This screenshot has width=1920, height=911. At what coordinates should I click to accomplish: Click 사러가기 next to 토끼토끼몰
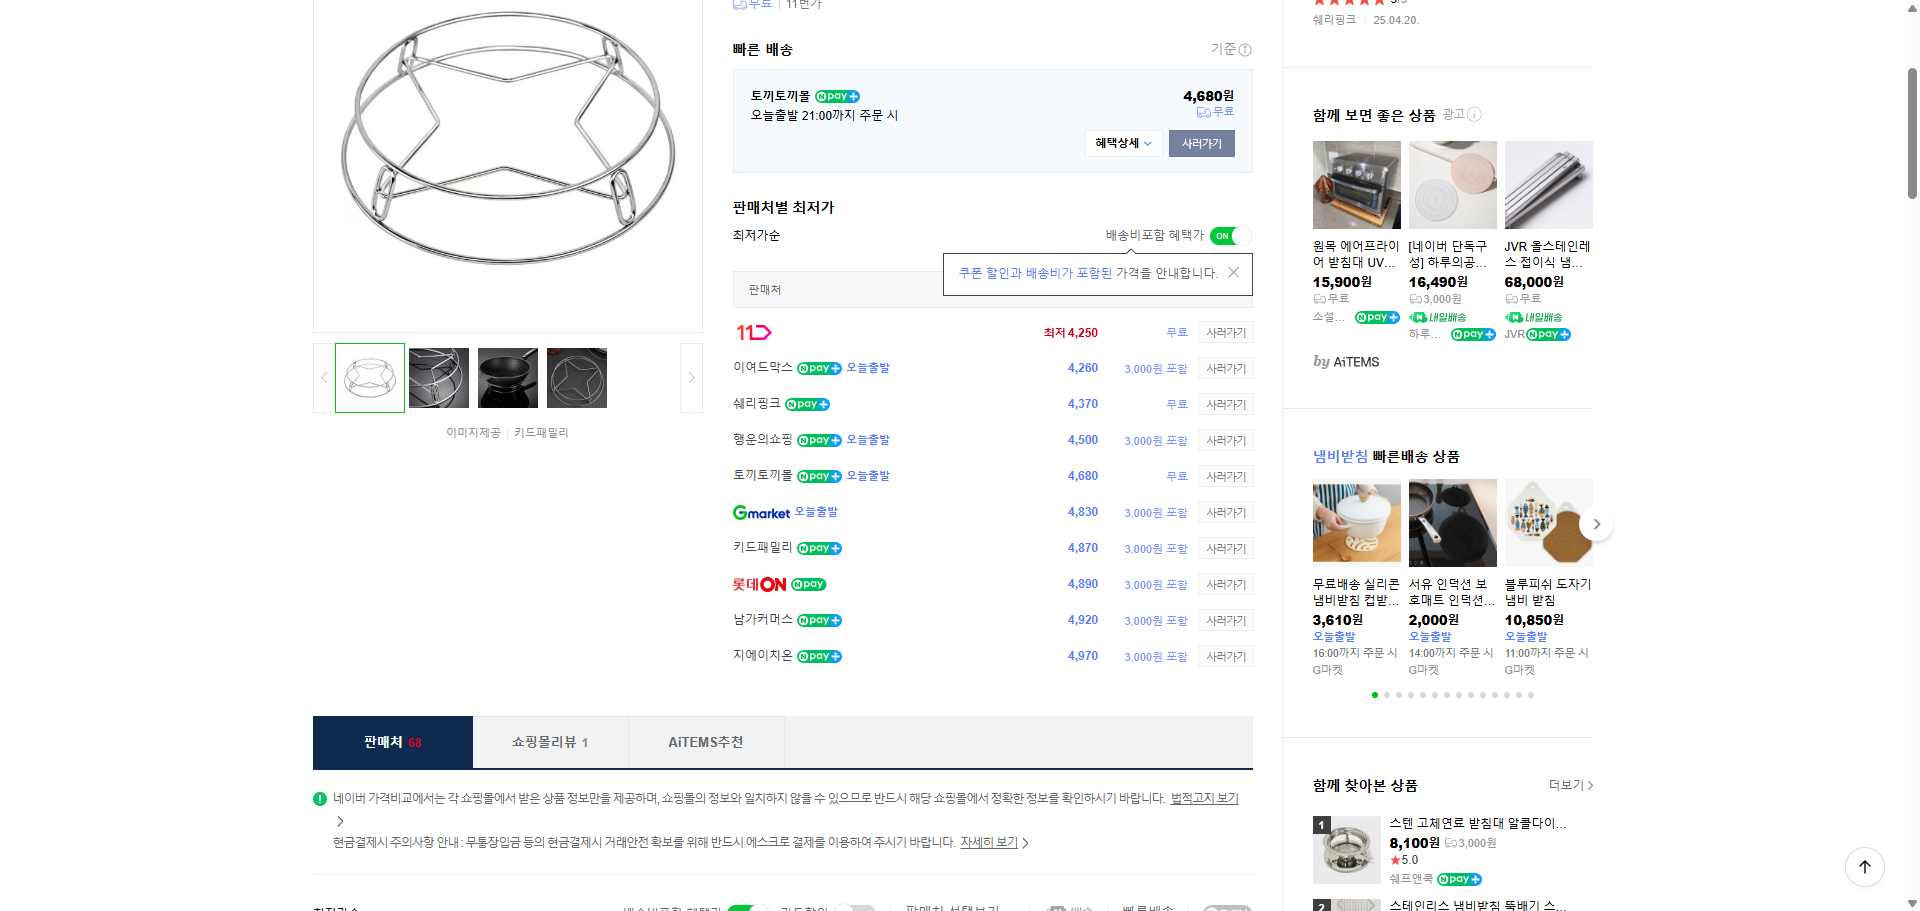point(1225,476)
